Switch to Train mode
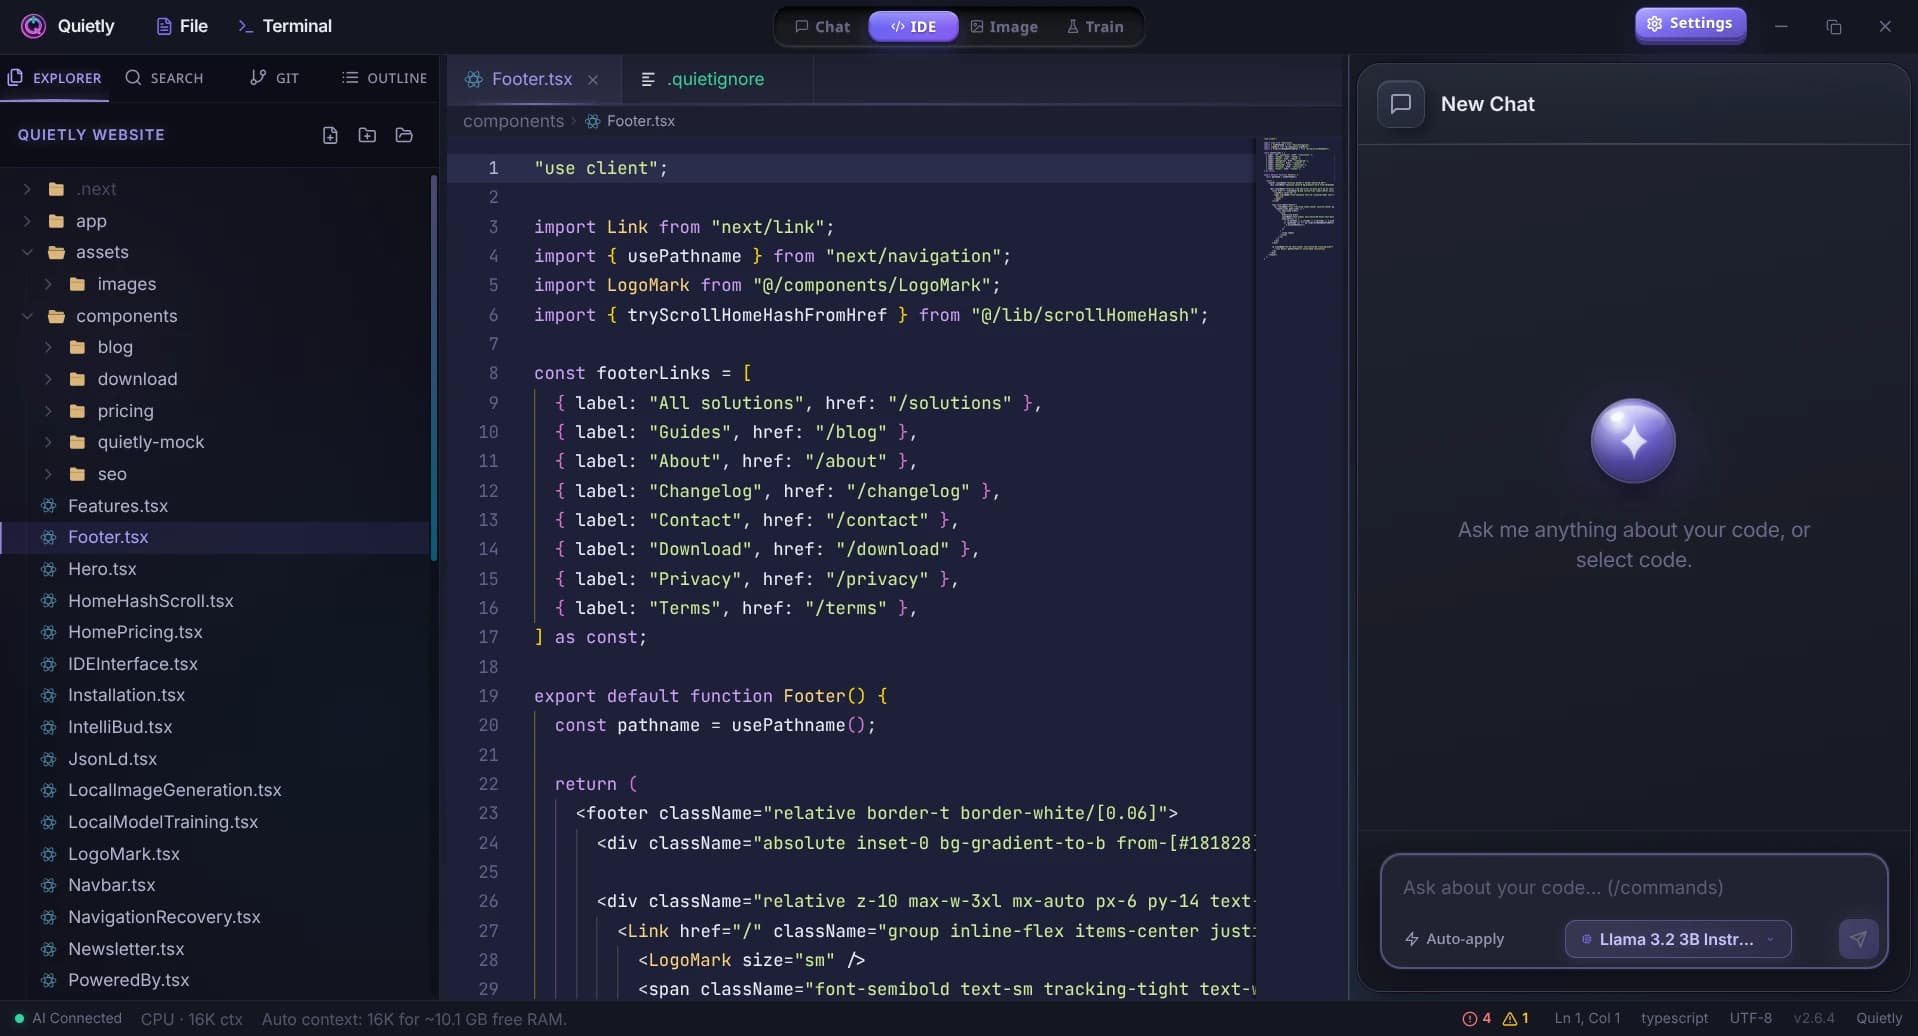This screenshot has height=1036, width=1918. tap(1095, 27)
